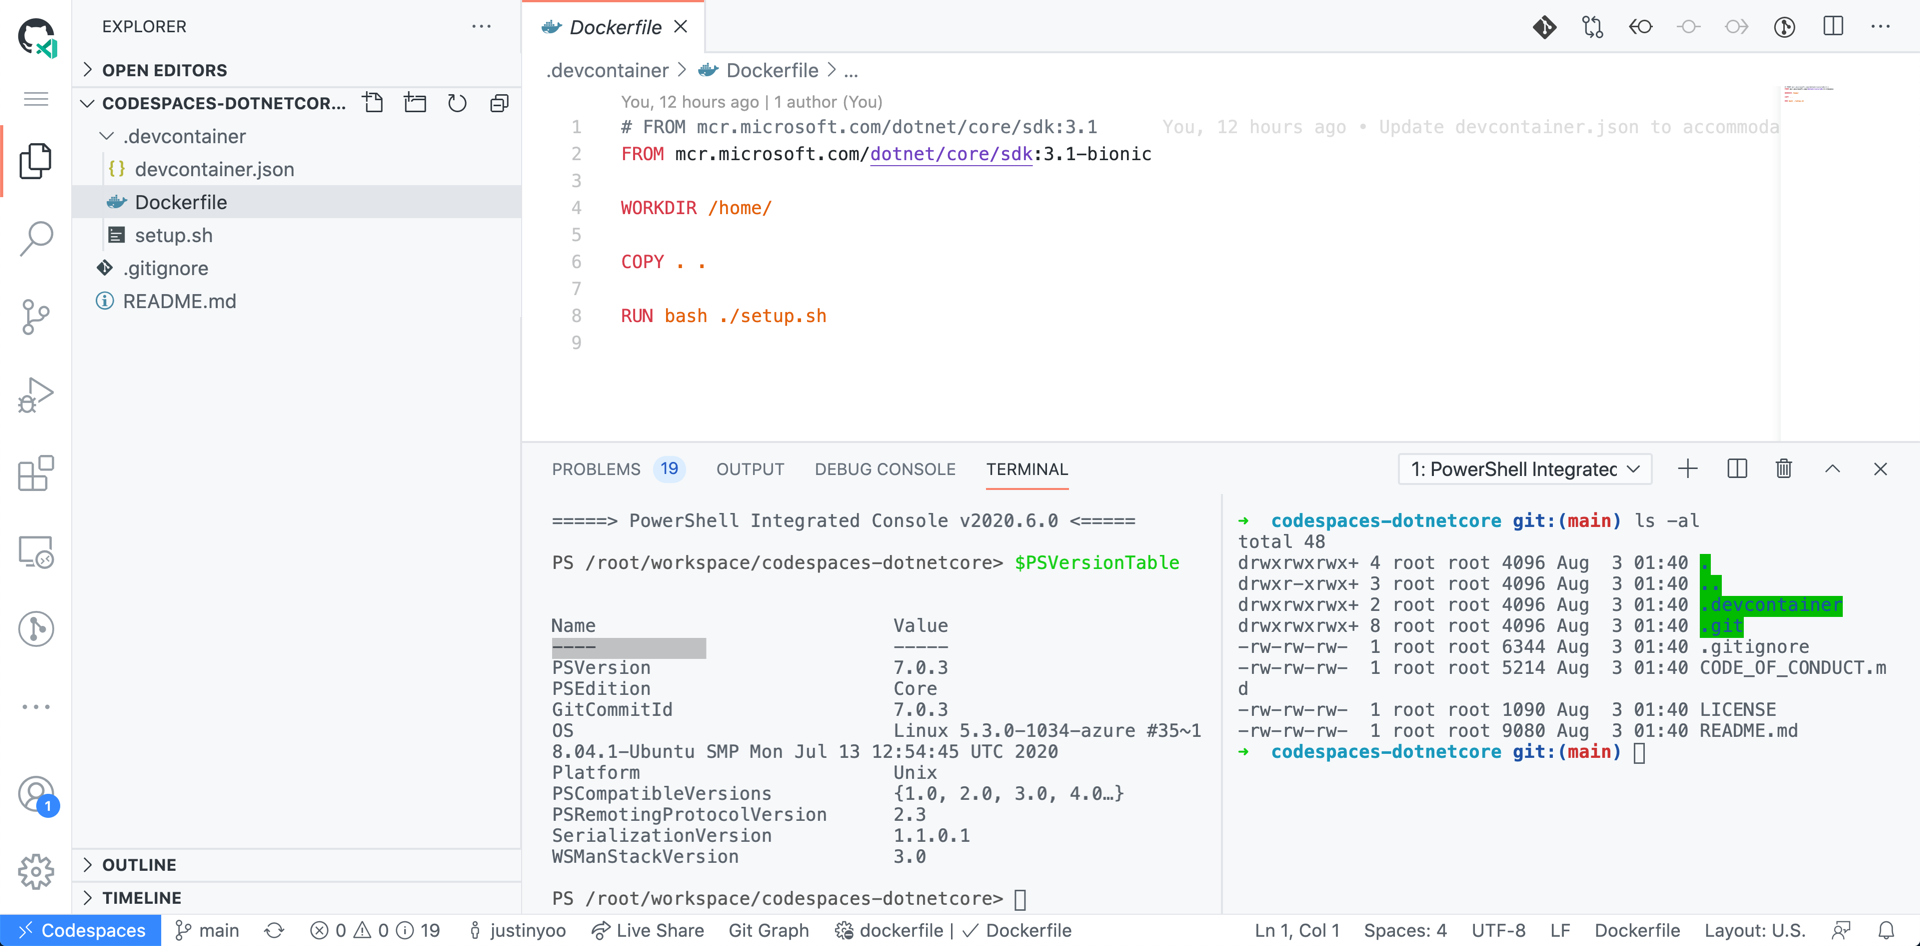Open the Manage settings gear
Viewport: 1920px width, 946px height.
[x=36, y=871]
